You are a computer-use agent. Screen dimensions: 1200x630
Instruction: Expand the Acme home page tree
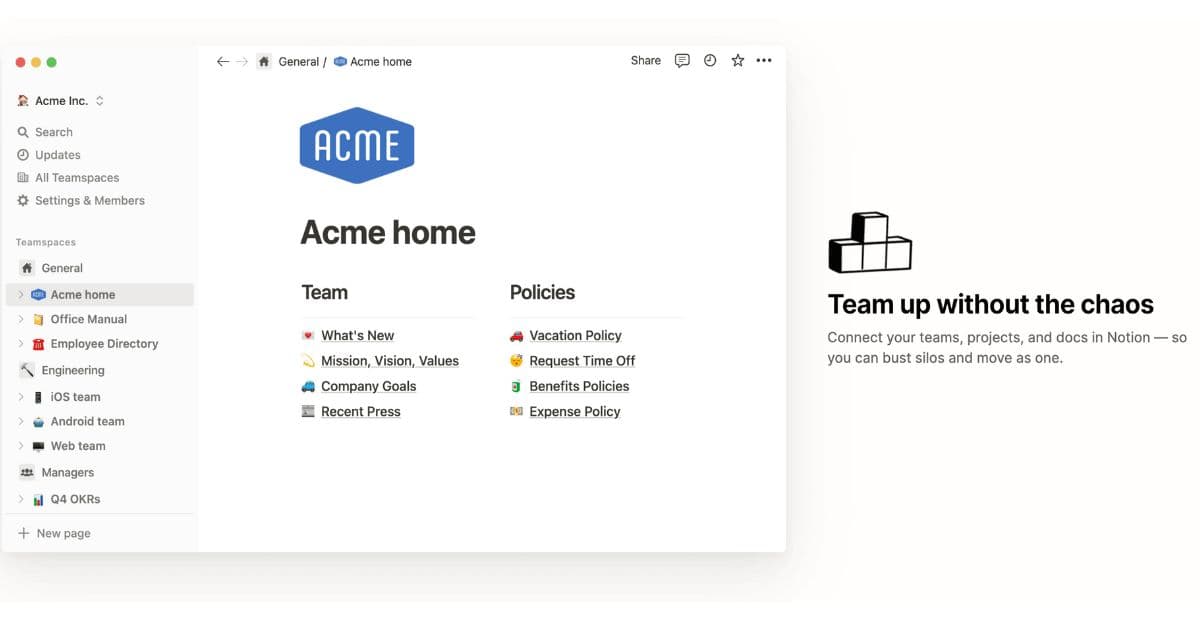coord(20,294)
